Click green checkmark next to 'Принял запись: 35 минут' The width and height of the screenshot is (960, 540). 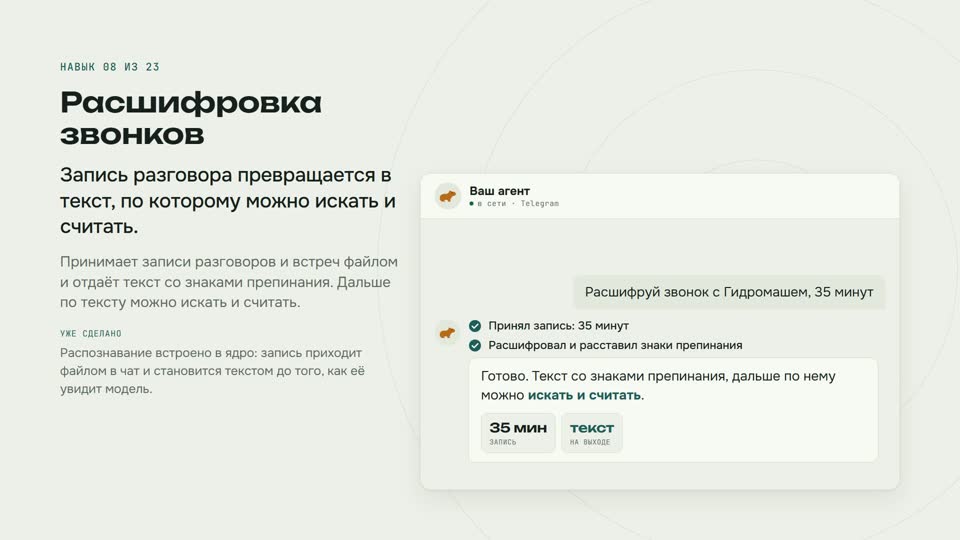click(x=475, y=326)
